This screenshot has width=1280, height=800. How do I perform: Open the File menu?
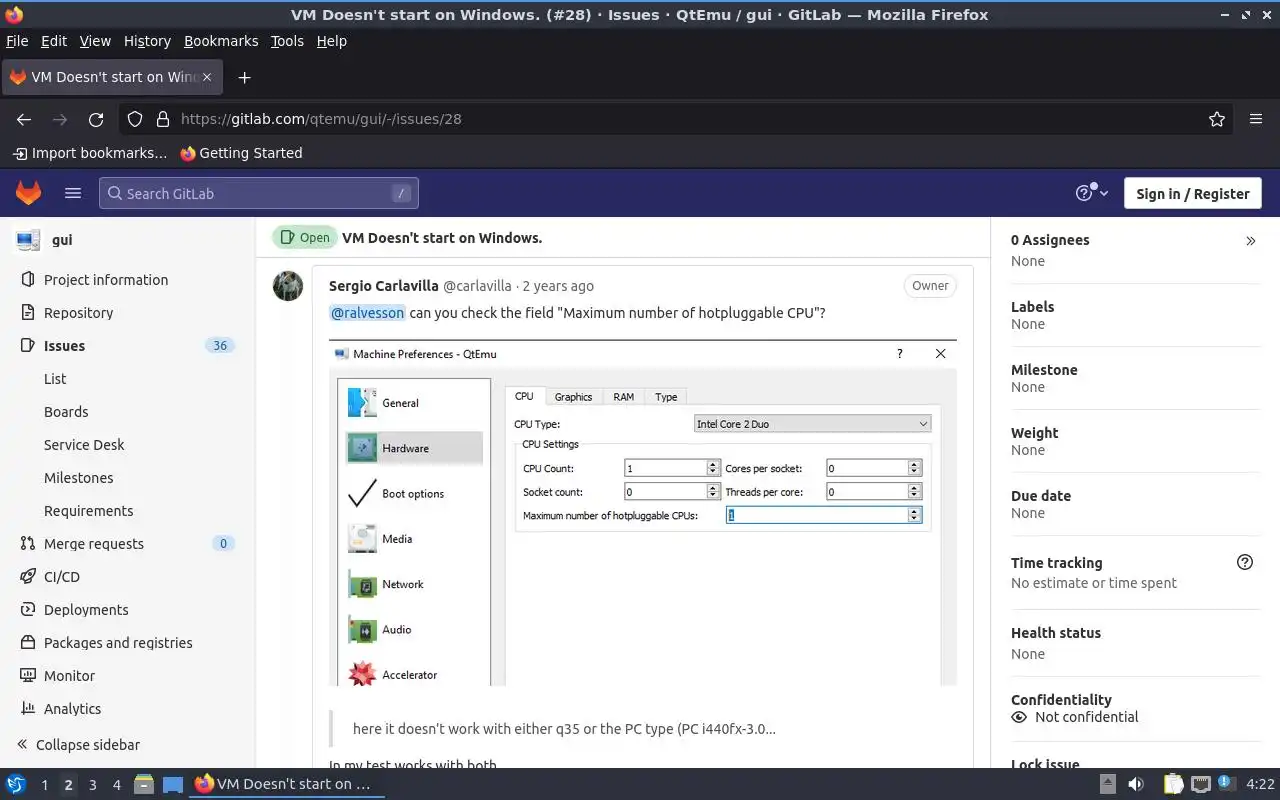[17, 41]
